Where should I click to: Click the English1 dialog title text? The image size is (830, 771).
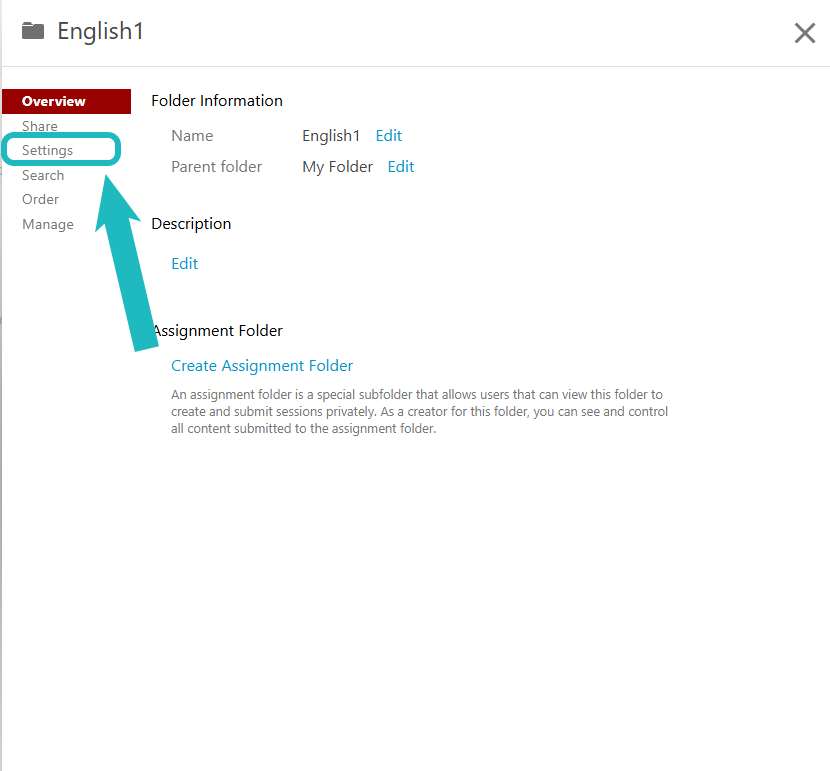tap(100, 31)
